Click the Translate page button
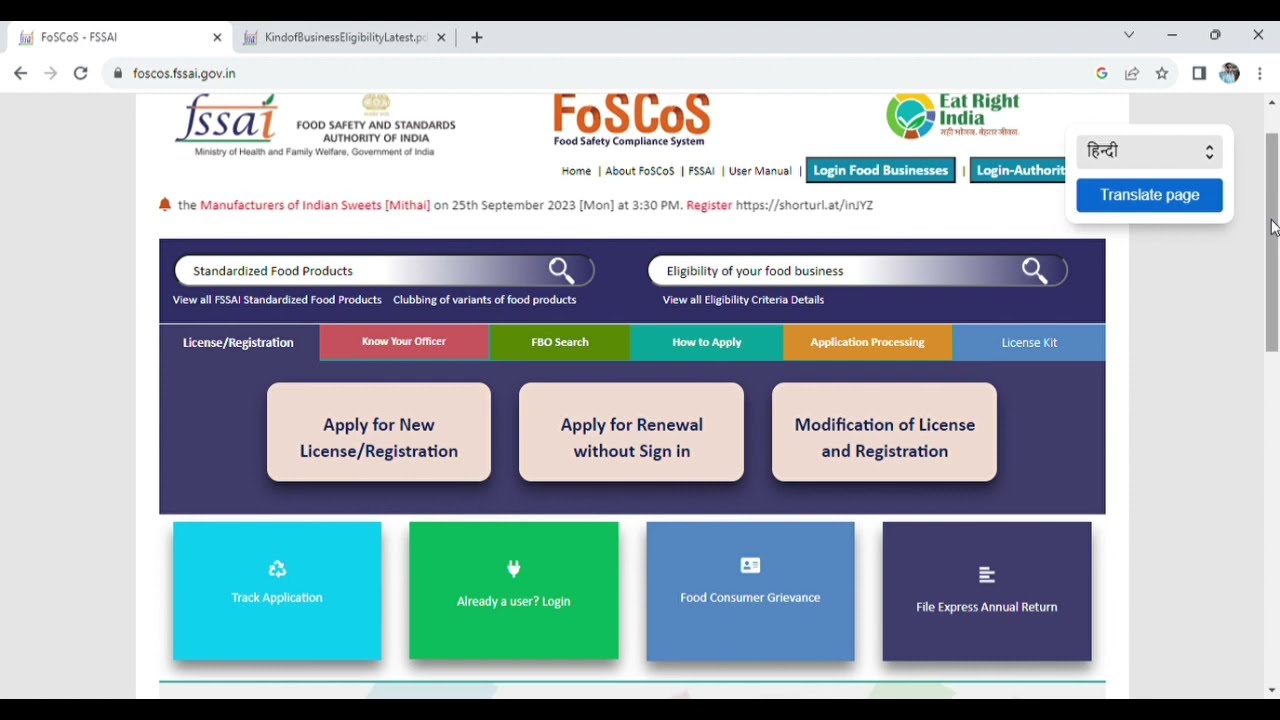 [x=1150, y=195]
